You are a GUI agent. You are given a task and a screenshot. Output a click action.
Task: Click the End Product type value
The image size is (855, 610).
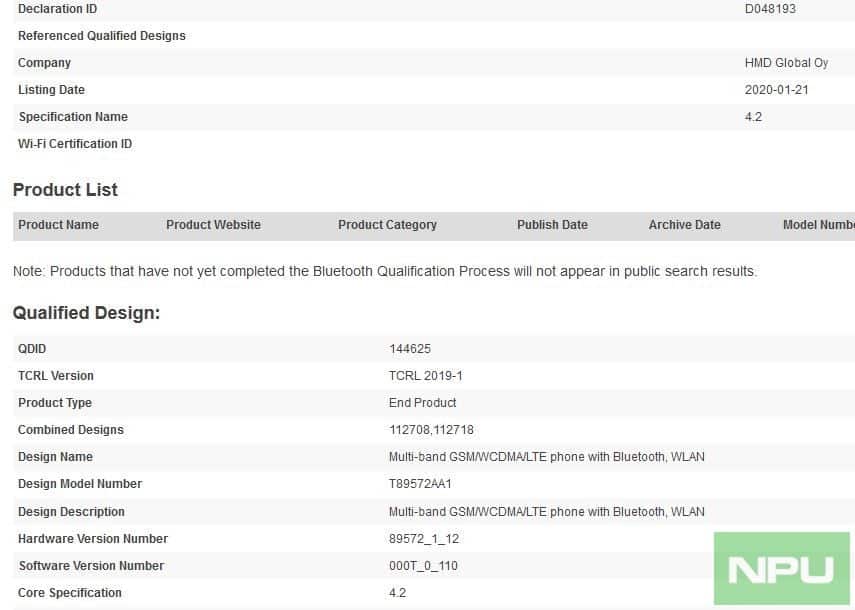(422, 403)
